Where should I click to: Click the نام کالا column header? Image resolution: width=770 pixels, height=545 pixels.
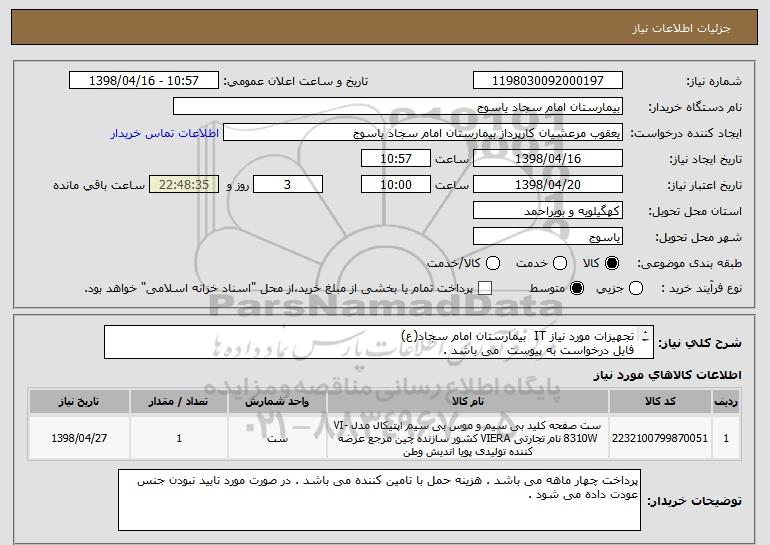(468, 402)
